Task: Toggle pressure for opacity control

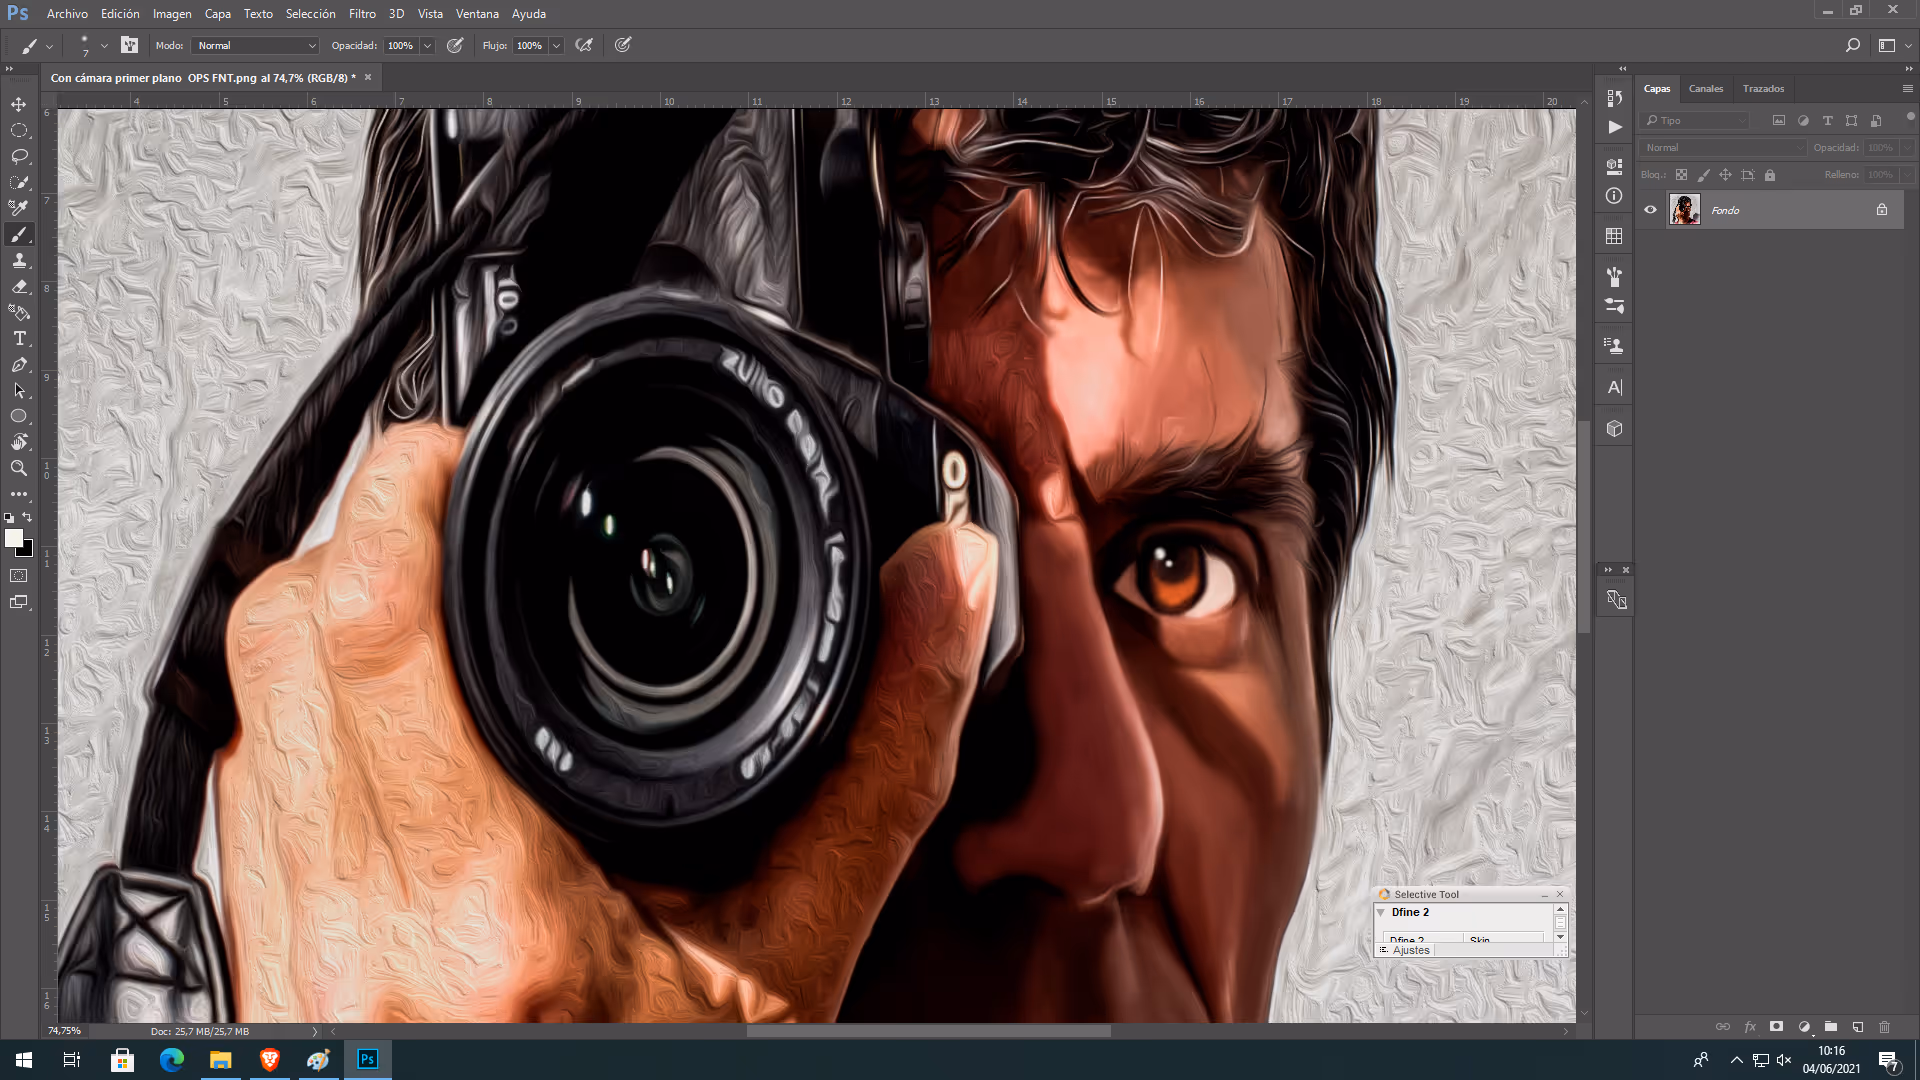Action: [455, 45]
